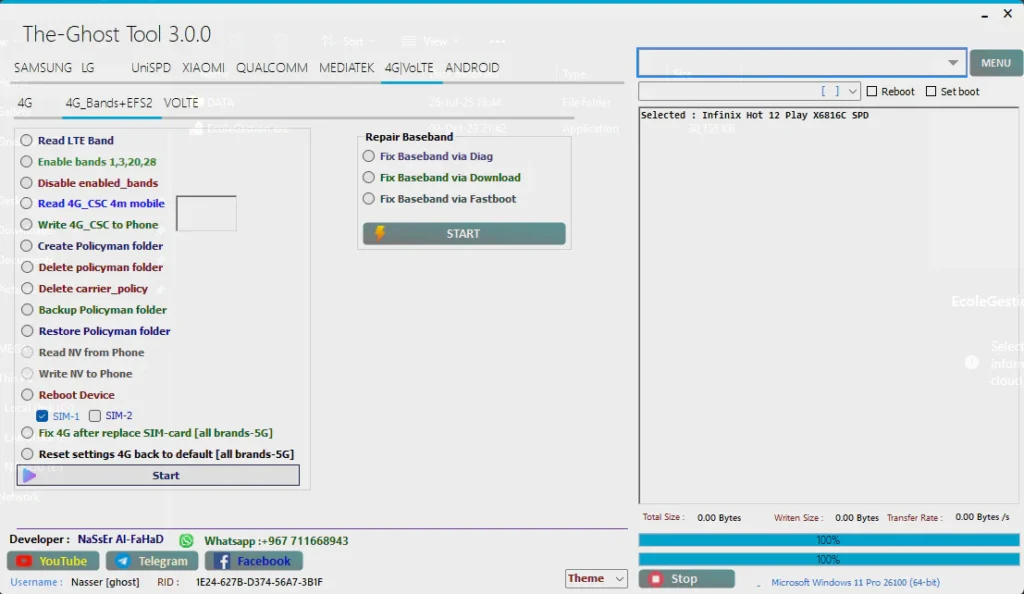Click the red stop icon

656,579
